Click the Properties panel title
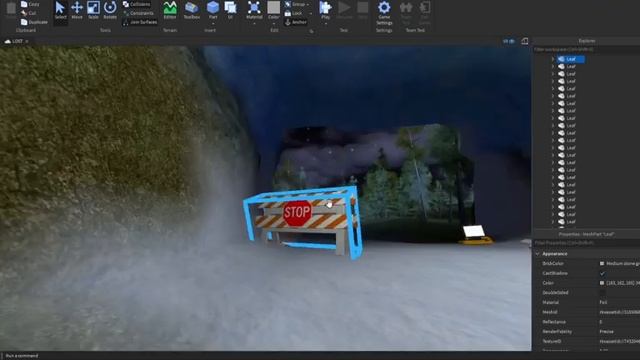This screenshot has height=360, width=640. pyautogui.click(x=587, y=234)
